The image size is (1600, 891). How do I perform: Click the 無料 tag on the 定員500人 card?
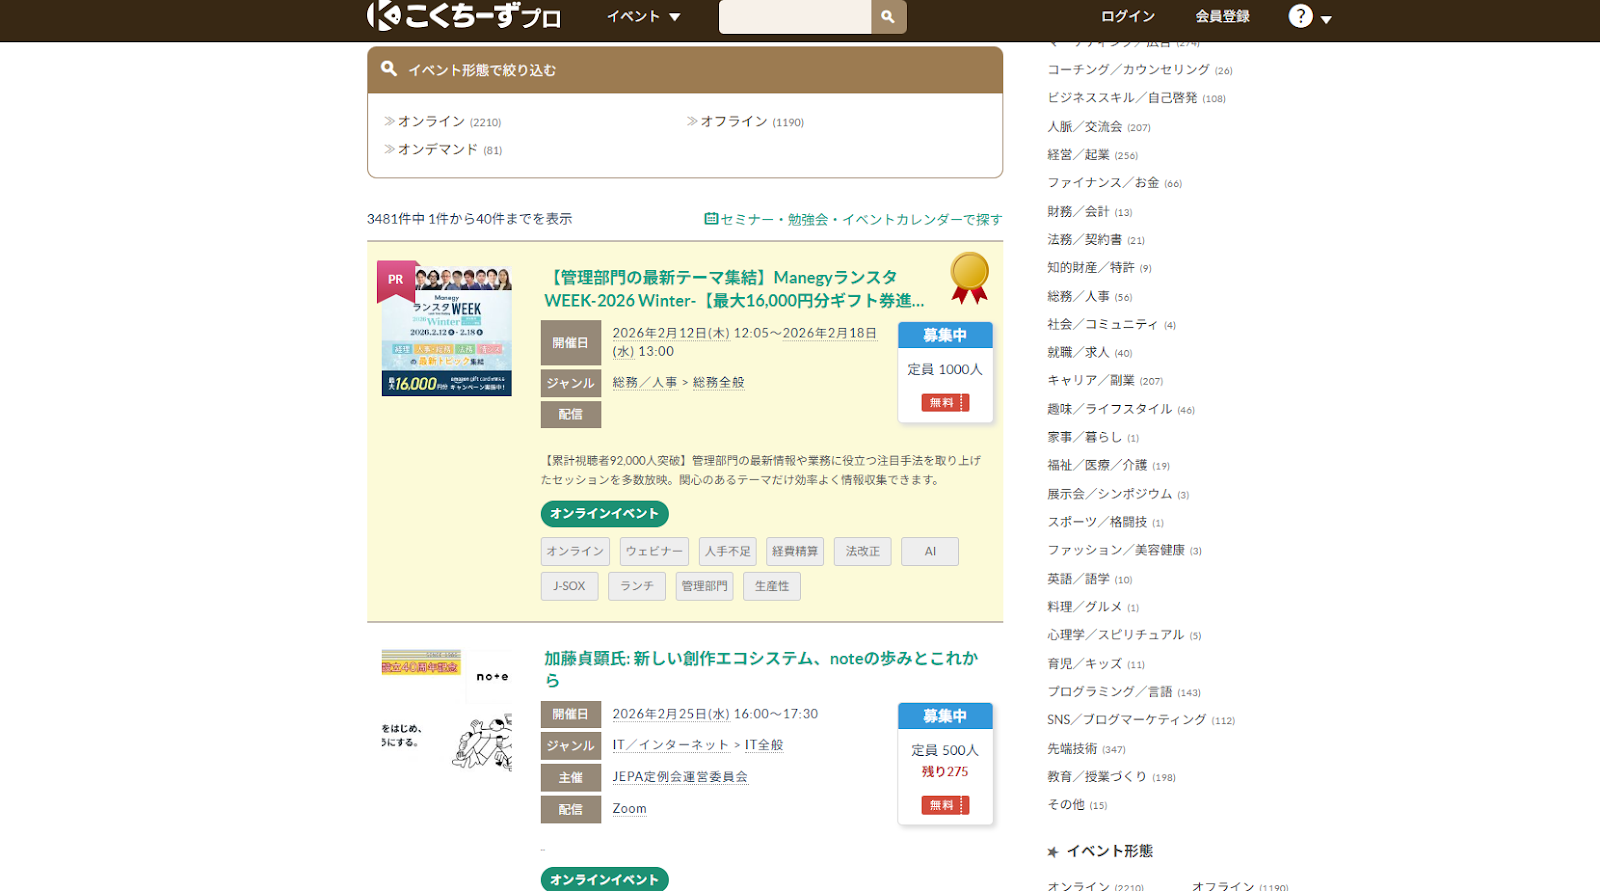945,806
